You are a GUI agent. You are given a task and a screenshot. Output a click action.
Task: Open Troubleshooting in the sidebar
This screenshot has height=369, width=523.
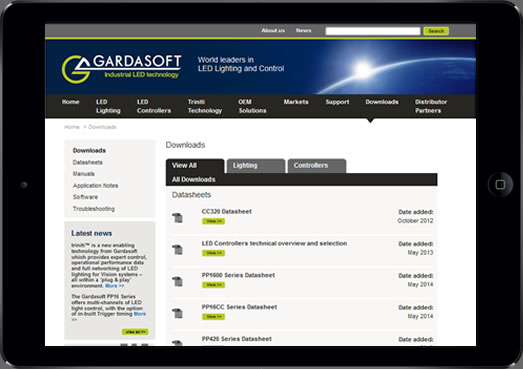pyautogui.click(x=94, y=209)
